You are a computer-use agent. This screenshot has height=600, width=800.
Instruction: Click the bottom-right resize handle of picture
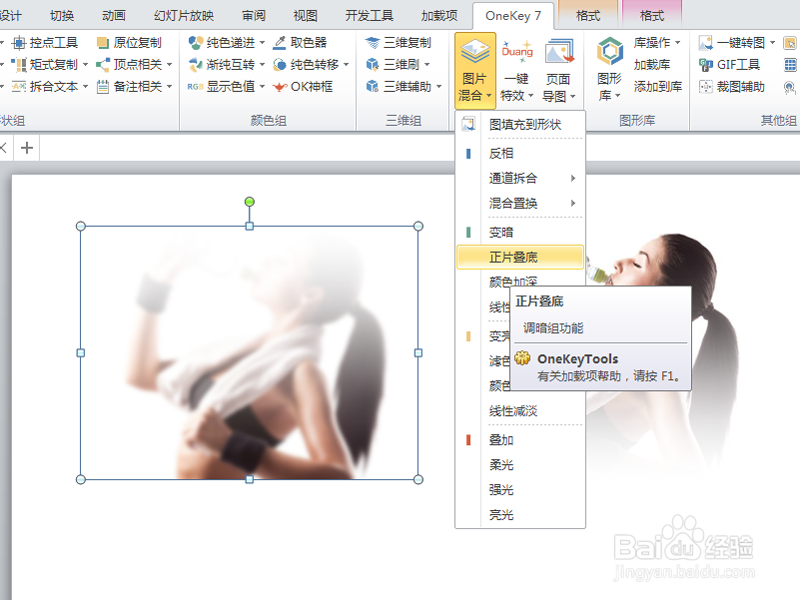pos(418,480)
